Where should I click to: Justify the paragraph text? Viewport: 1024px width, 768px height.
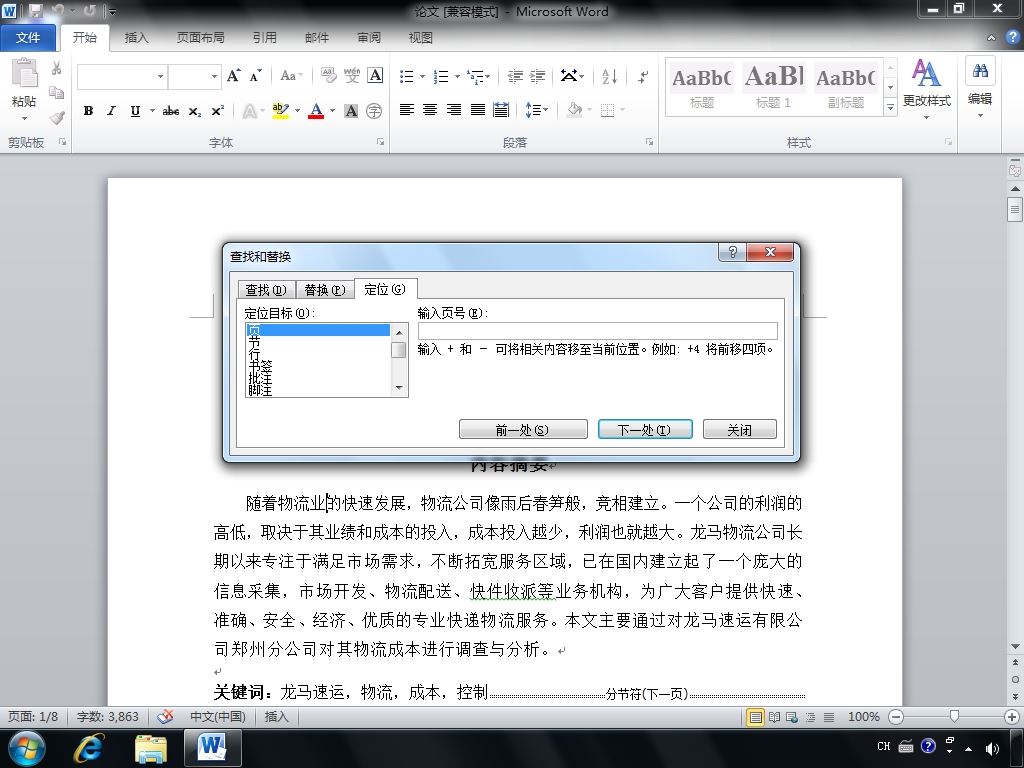coord(477,110)
